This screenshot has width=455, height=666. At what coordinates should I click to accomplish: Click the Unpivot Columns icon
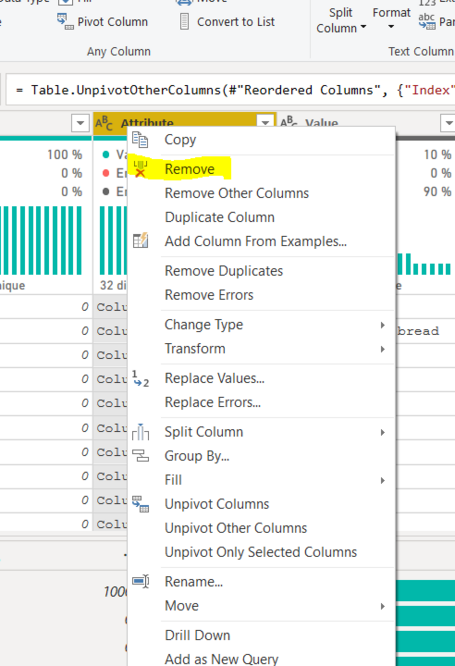140,504
